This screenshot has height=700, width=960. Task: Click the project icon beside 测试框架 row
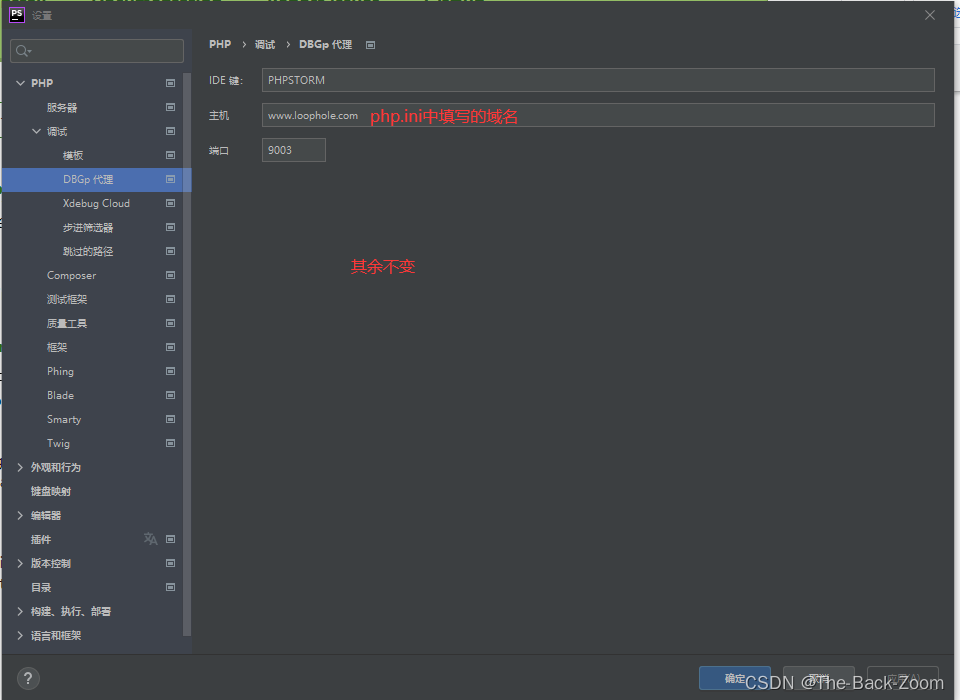[x=170, y=299]
